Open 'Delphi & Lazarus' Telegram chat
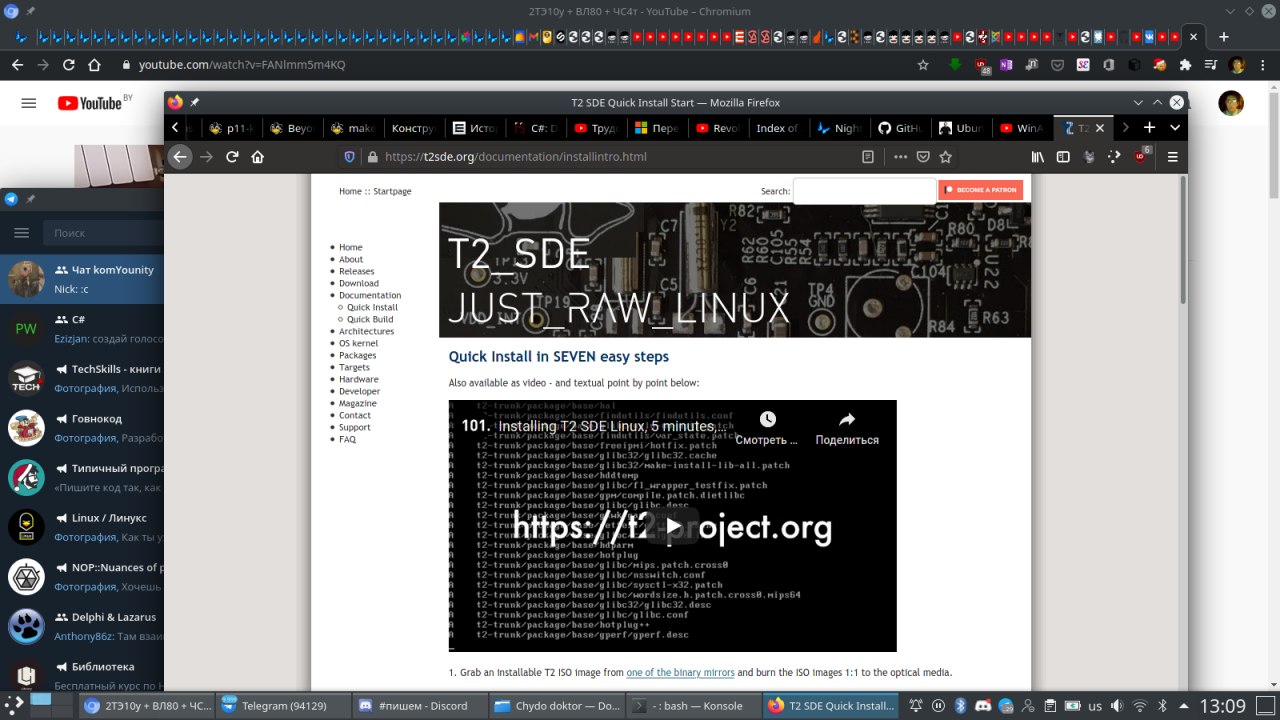 click(82, 626)
